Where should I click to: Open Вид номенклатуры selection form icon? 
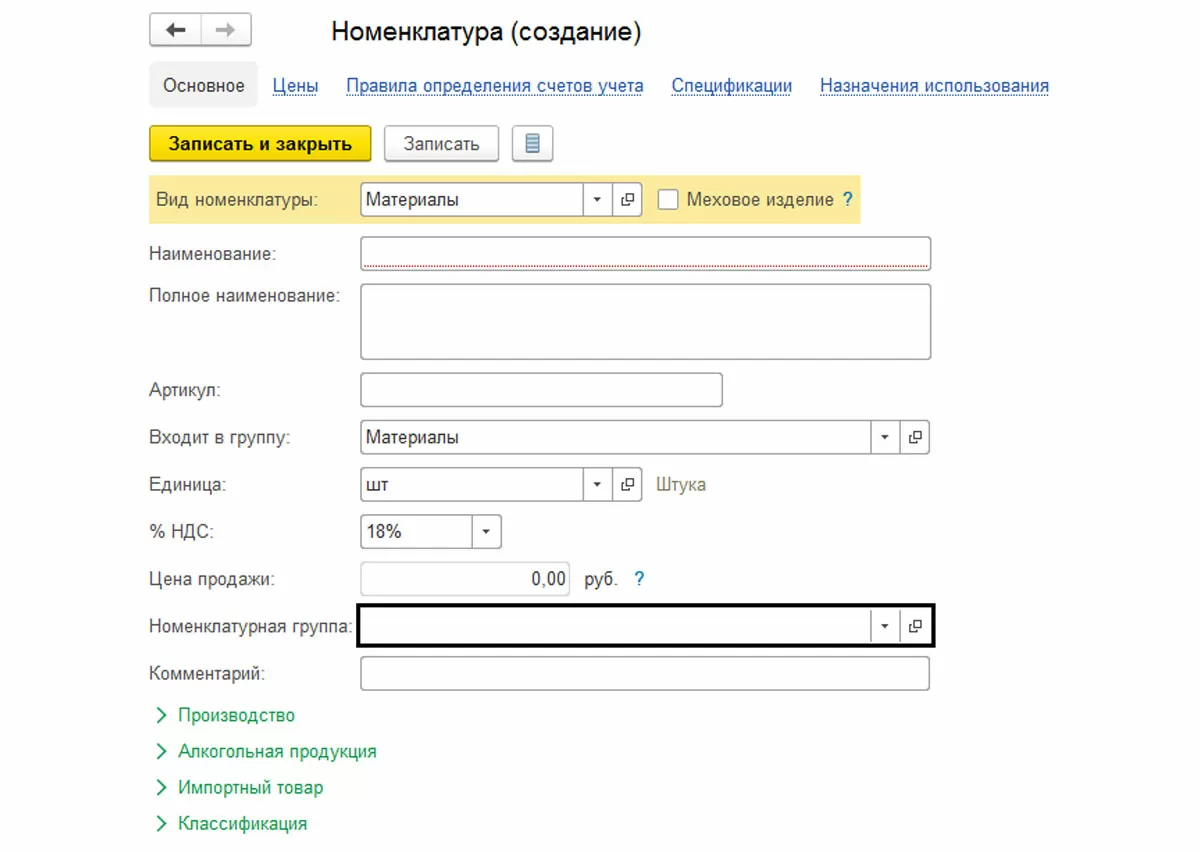(x=627, y=200)
